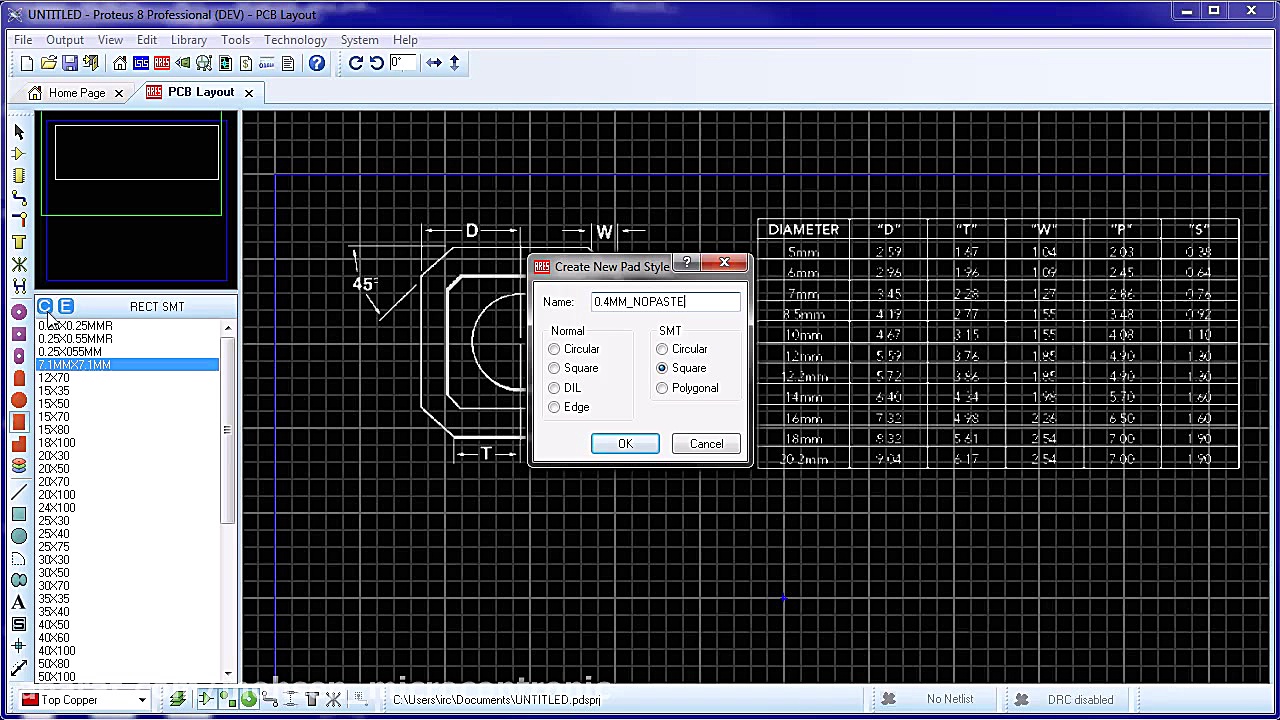The image size is (1280, 720).
Task: Open the File menu
Action: tap(23, 40)
